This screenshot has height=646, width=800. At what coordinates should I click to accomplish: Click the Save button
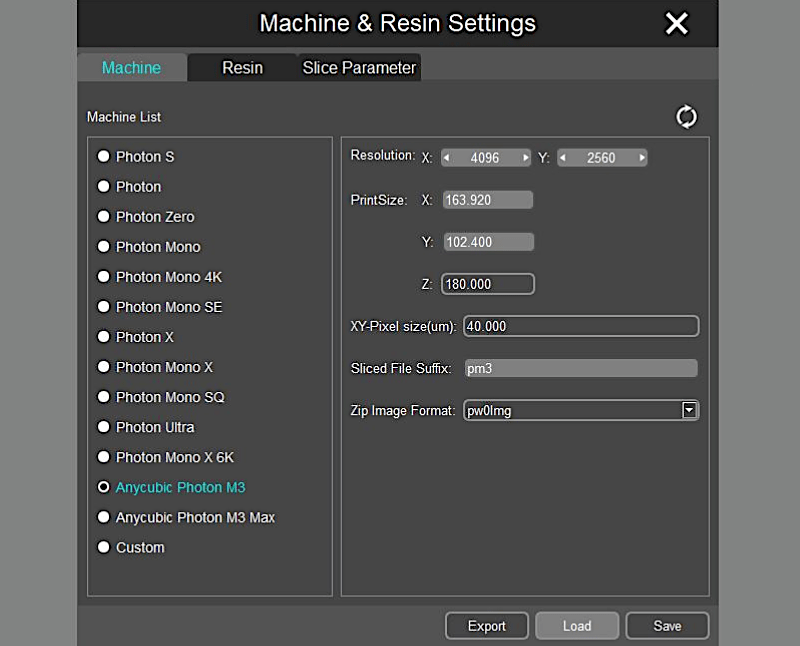(667, 626)
